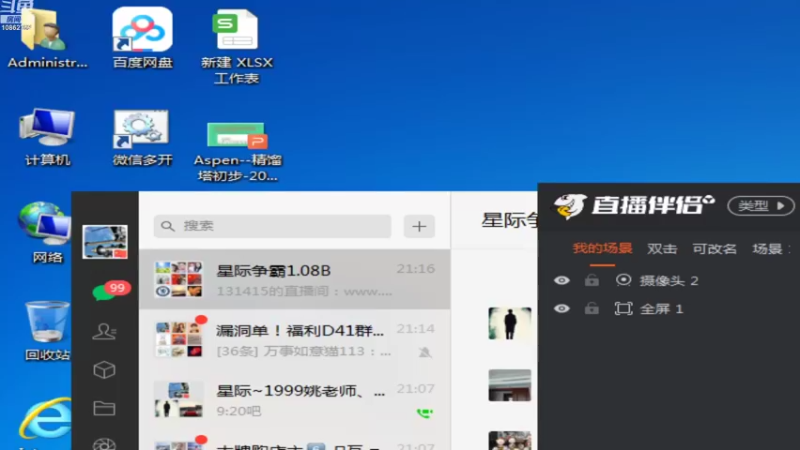Screen dimensions: 800x450
Task: Open the WeChat favorites cube icon
Action: pyautogui.click(x=104, y=370)
